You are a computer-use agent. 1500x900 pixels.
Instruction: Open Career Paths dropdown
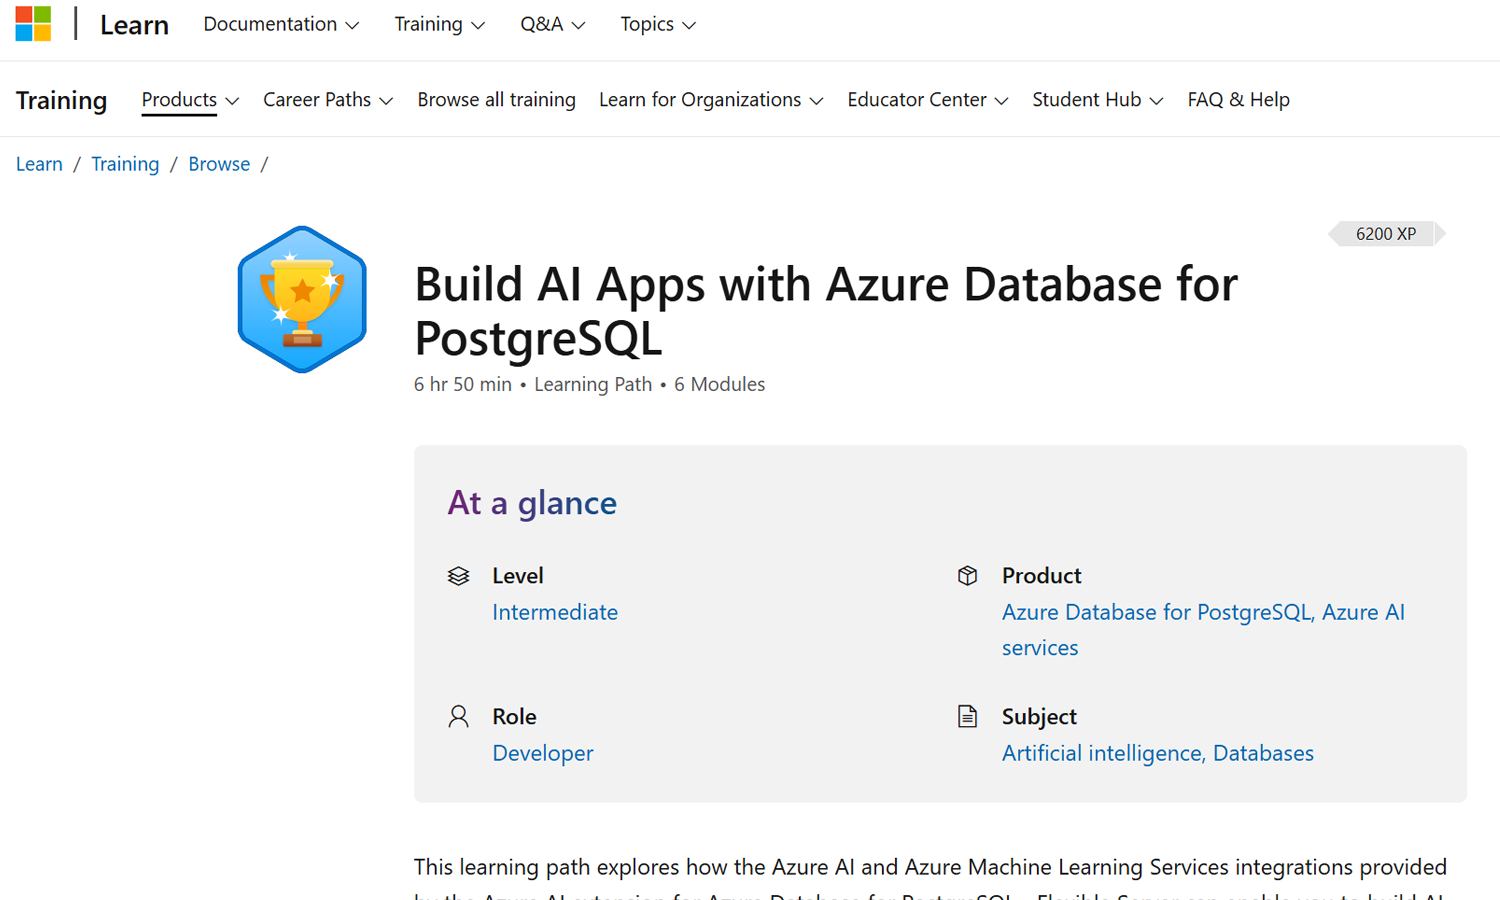tap(327, 100)
